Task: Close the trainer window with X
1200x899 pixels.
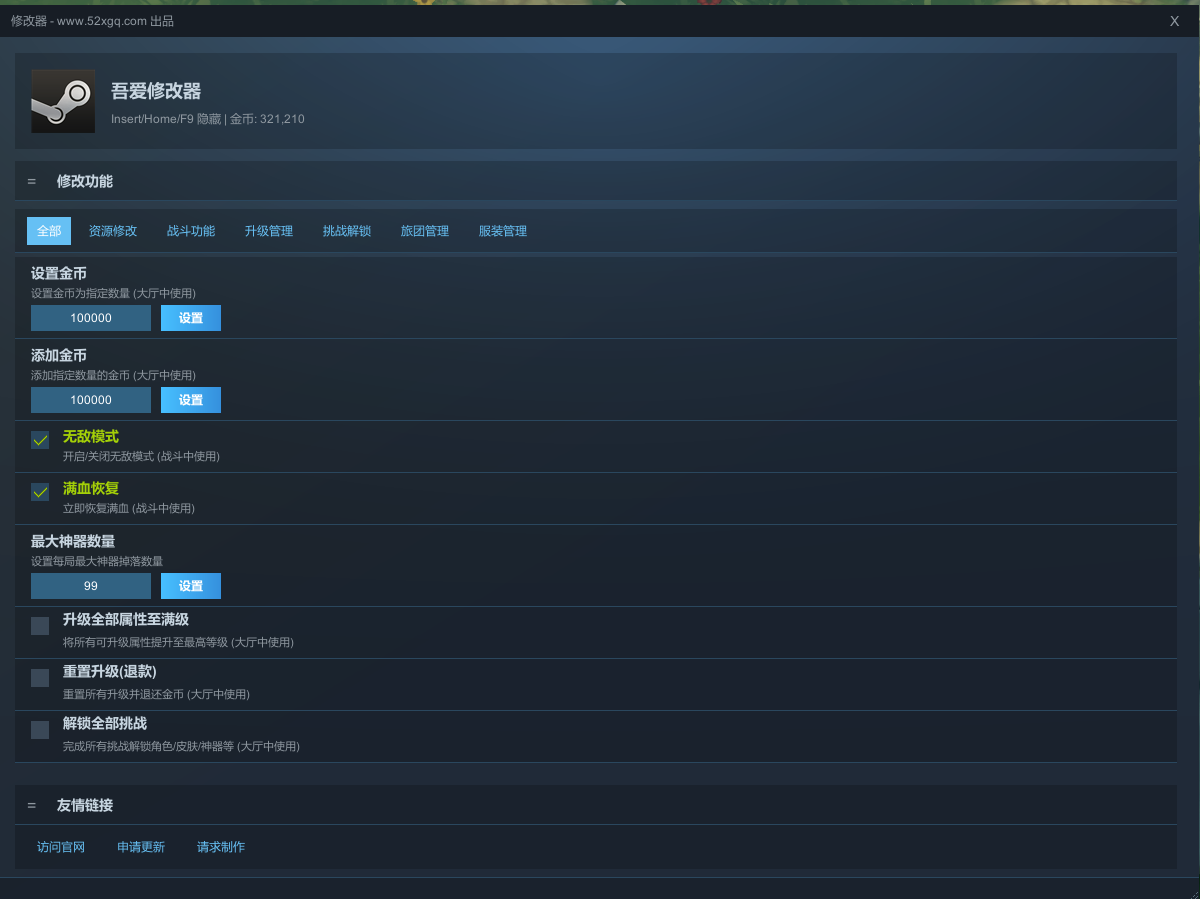Action: (1174, 21)
